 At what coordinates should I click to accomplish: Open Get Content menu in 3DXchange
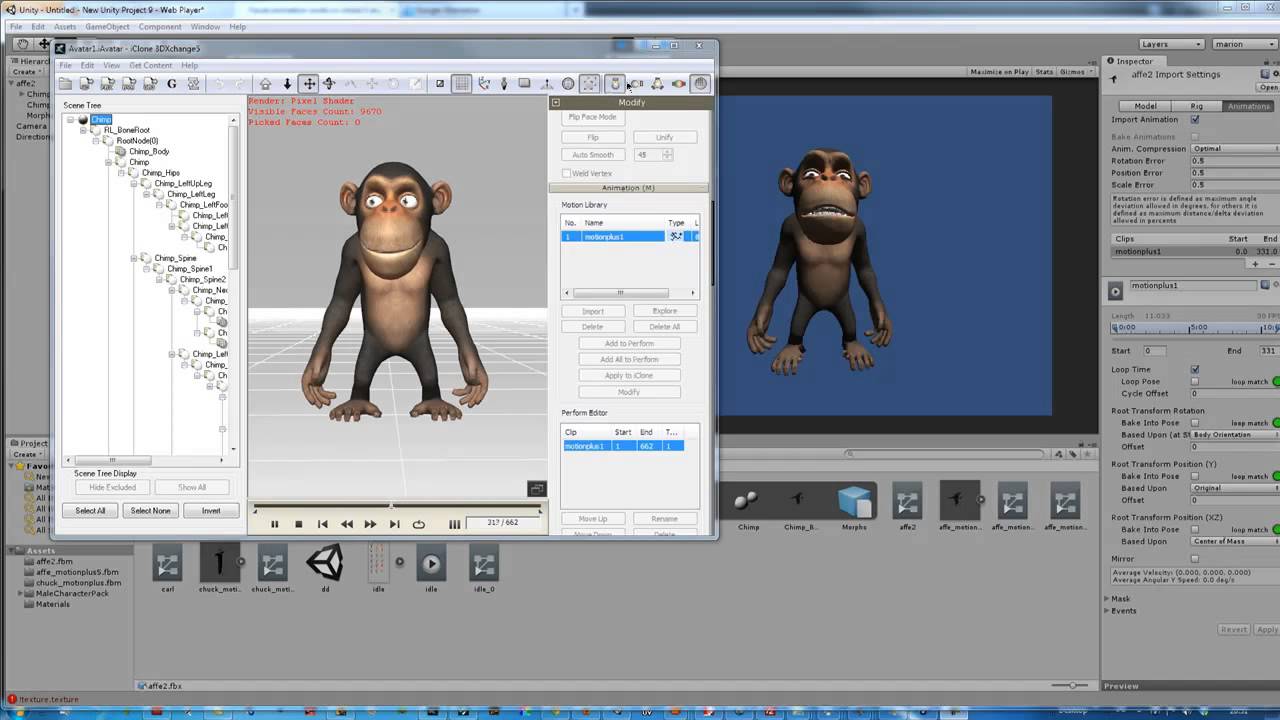pyautogui.click(x=151, y=66)
